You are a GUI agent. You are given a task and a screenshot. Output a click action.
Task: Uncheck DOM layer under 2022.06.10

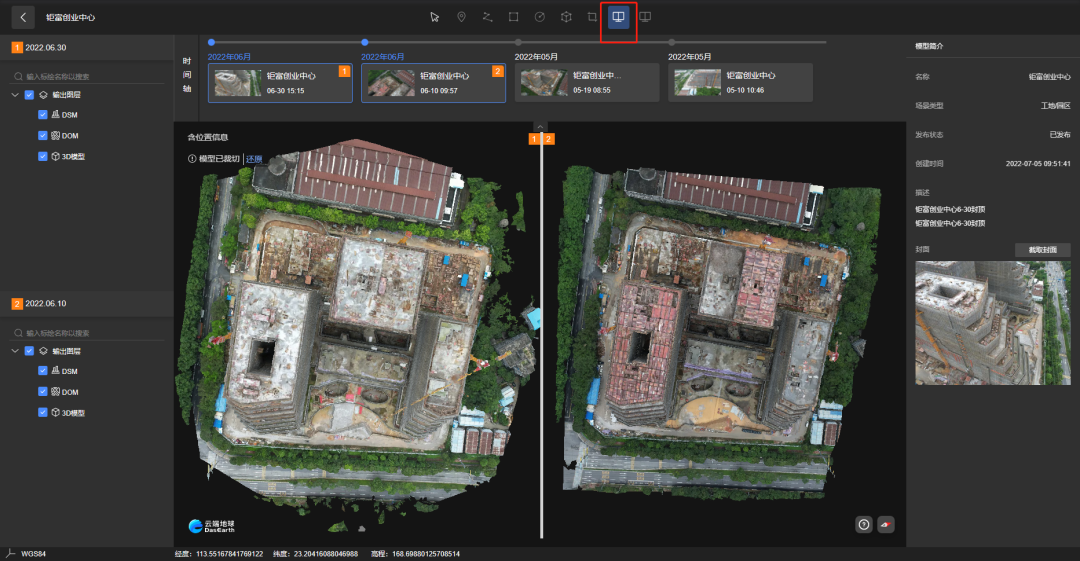(x=43, y=391)
